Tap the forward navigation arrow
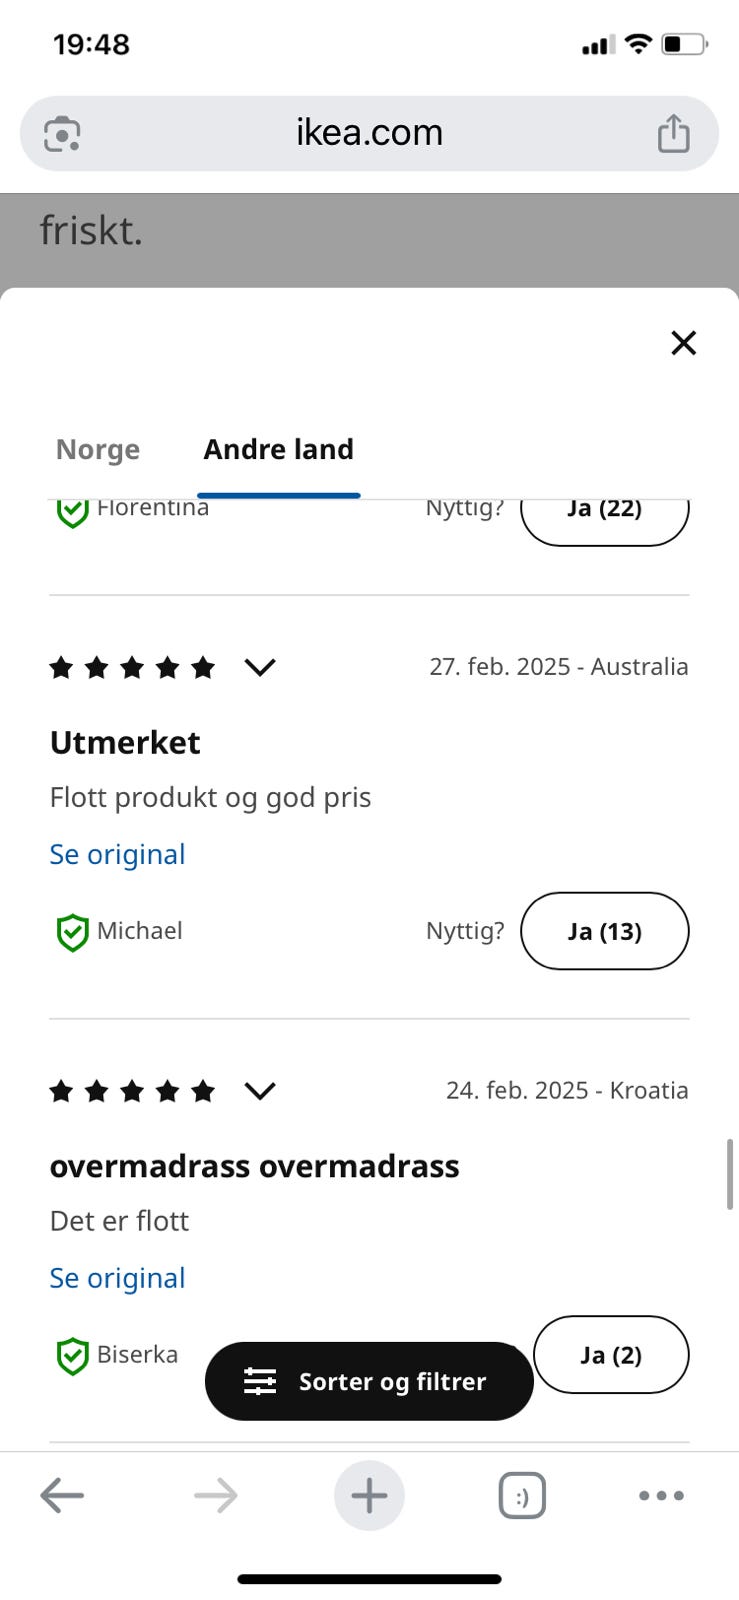Screen dimensions: 739x1600 (x=216, y=1496)
